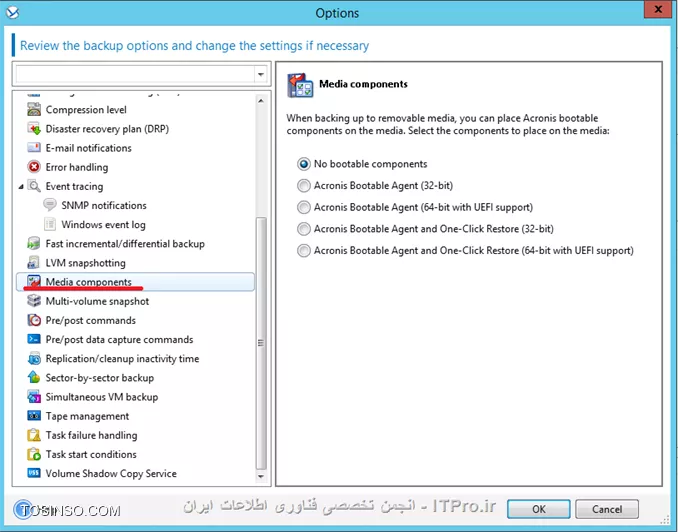Screen dimensions: 678x532
Task: Click the Multi-volume snapshot icon
Action: click(34, 301)
